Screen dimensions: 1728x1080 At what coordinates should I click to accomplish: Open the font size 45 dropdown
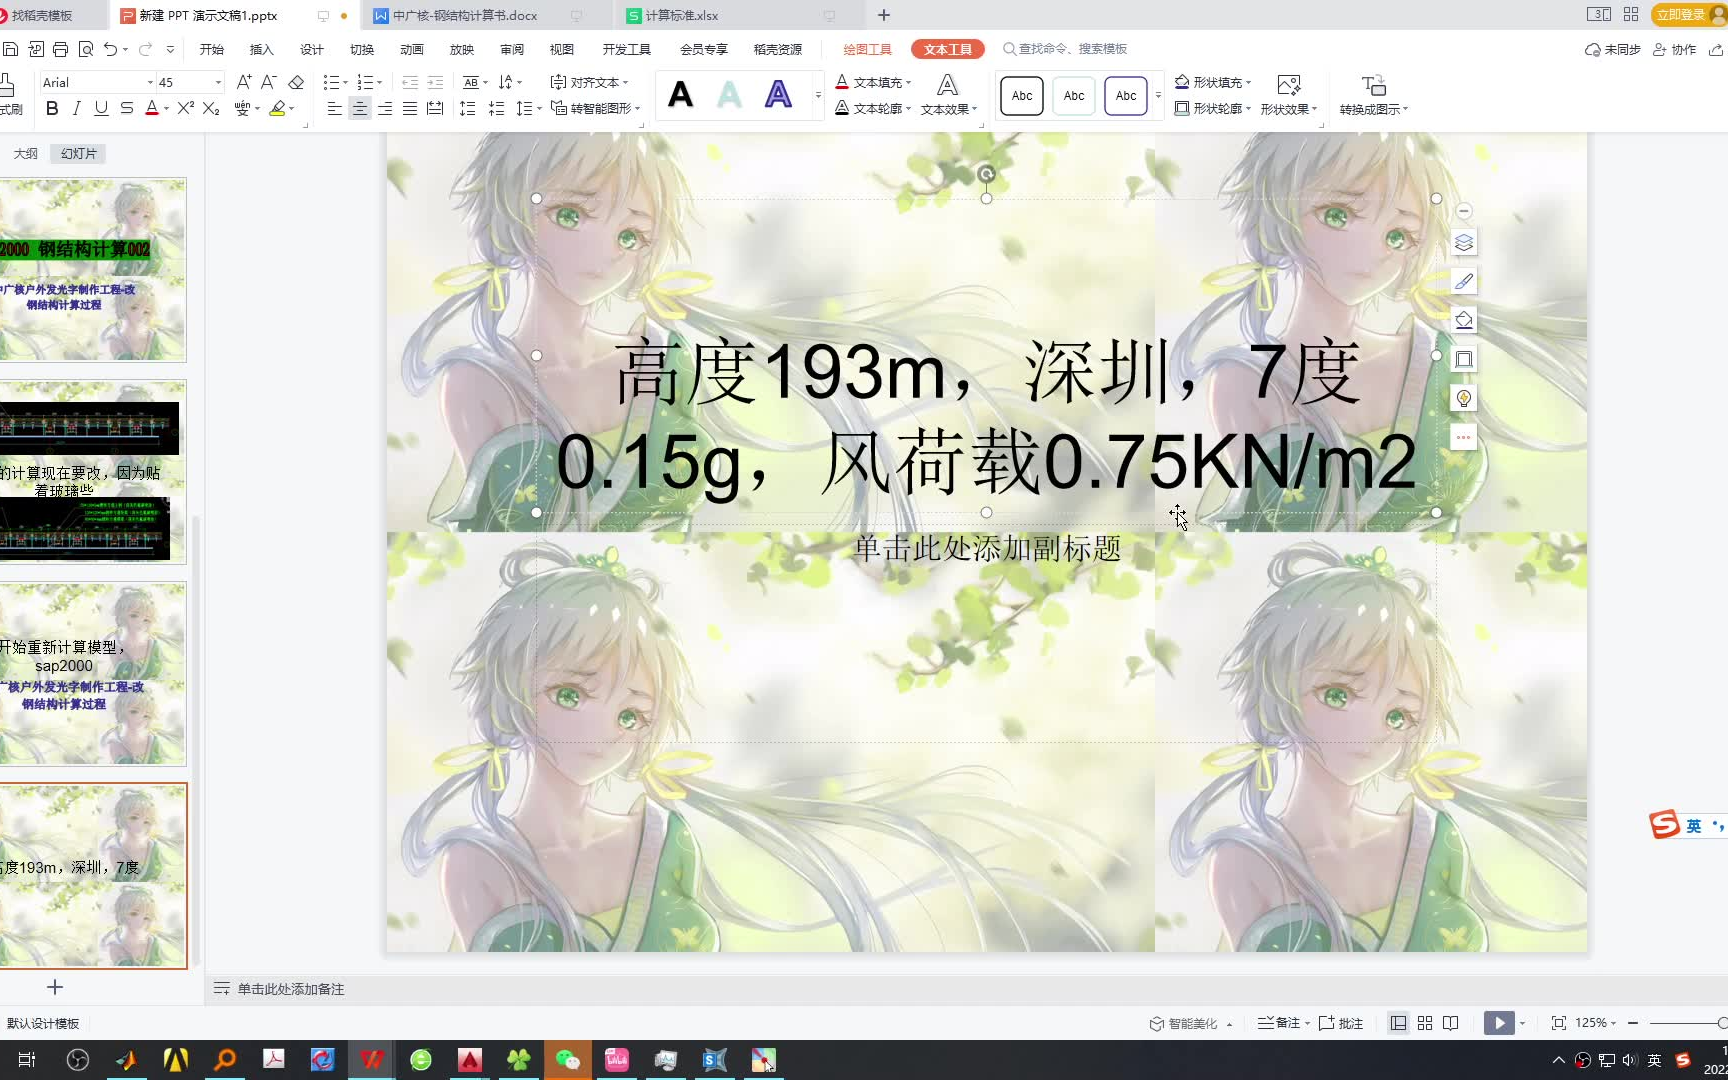click(218, 82)
